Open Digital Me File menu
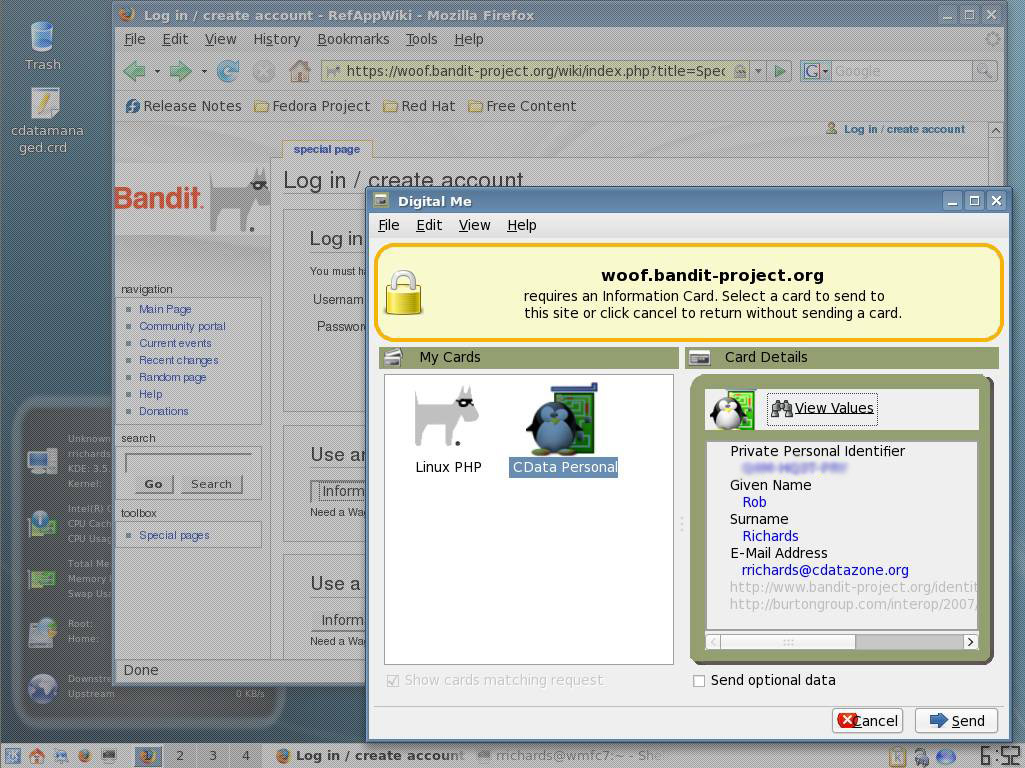Viewport: 1025px width, 768px height. click(388, 225)
